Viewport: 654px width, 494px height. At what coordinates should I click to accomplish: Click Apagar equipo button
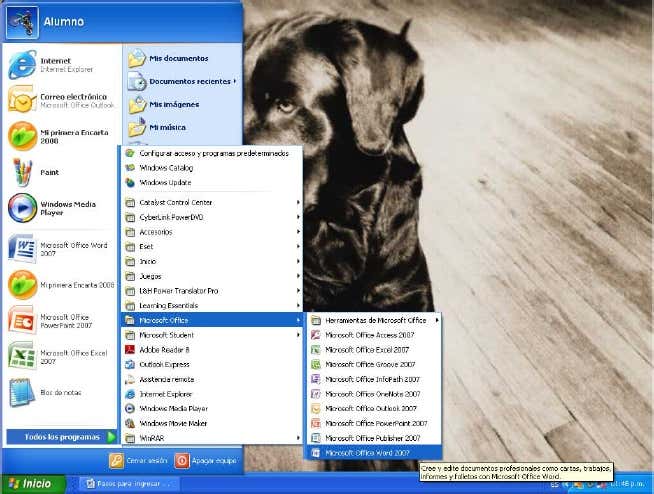pyautogui.click(x=206, y=461)
